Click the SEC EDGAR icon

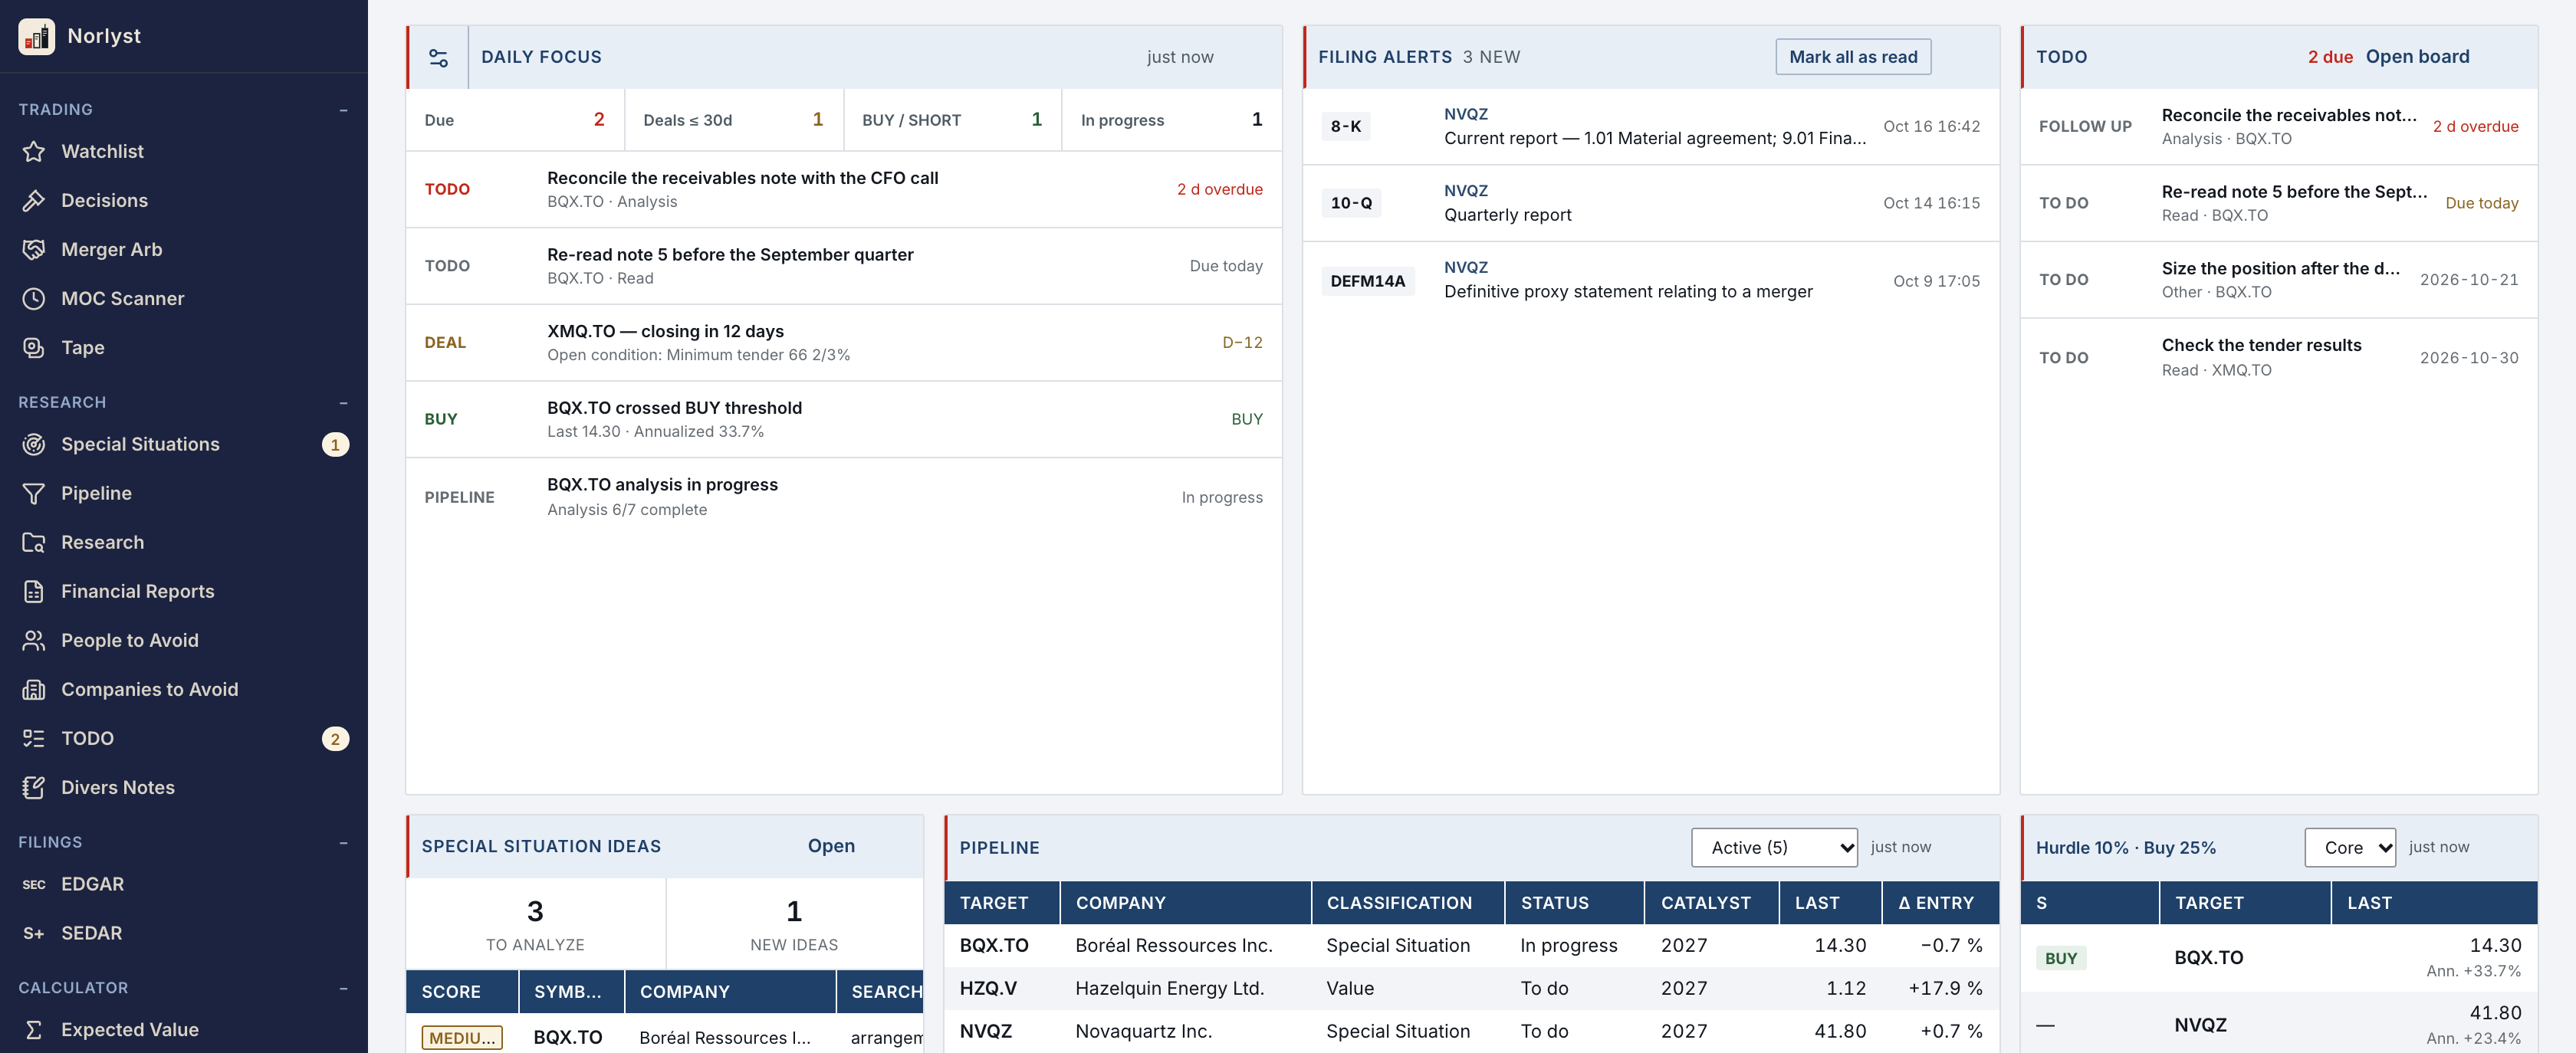point(34,885)
